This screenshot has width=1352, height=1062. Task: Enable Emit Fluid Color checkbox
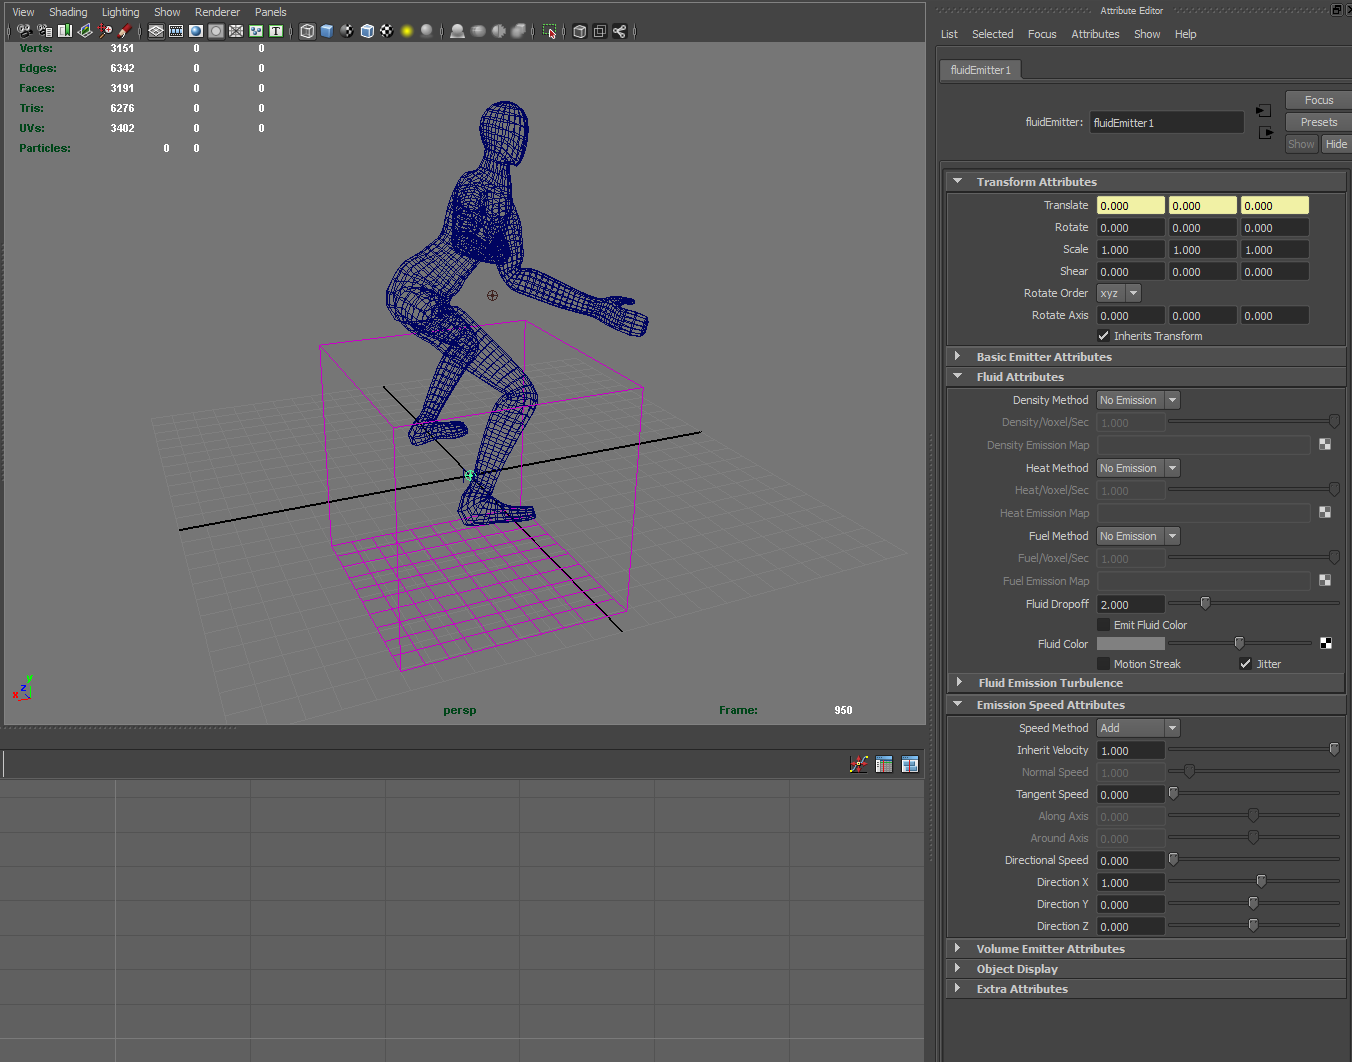tap(1104, 625)
